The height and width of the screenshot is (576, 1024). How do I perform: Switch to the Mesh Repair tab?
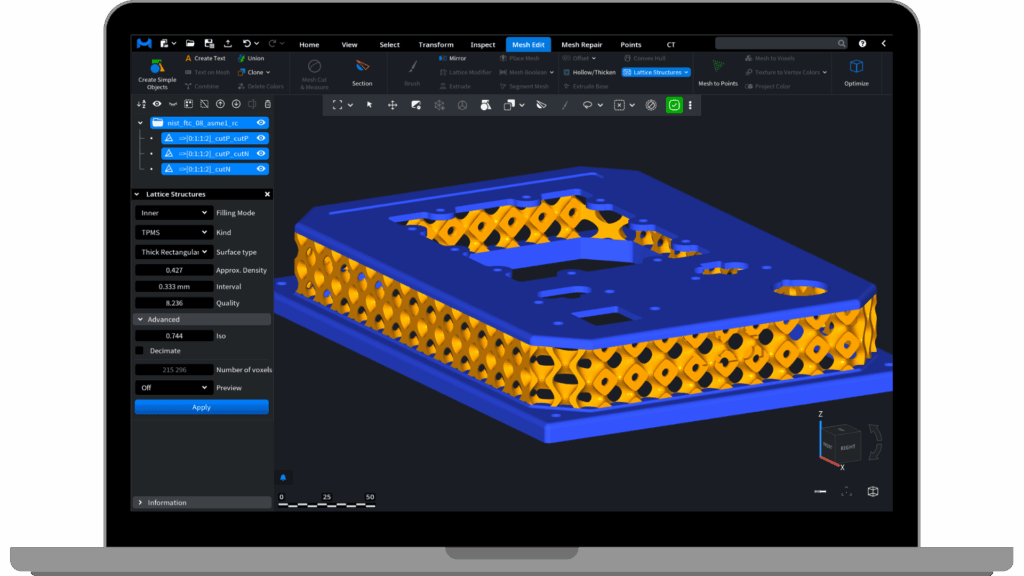(582, 44)
